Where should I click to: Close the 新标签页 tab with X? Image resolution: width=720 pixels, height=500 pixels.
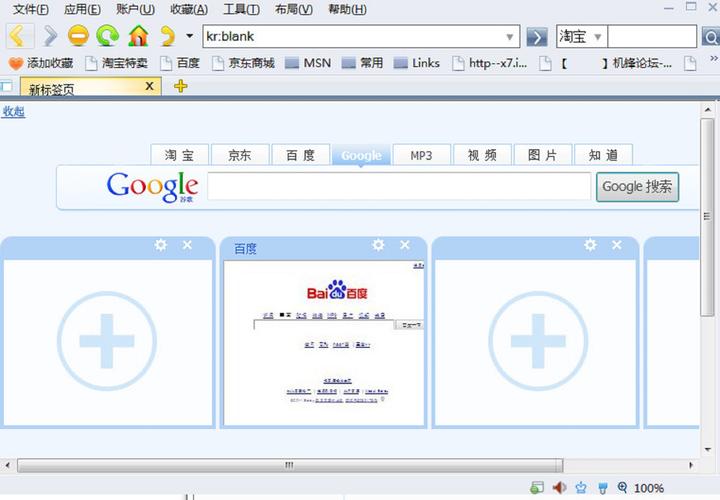(x=149, y=86)
